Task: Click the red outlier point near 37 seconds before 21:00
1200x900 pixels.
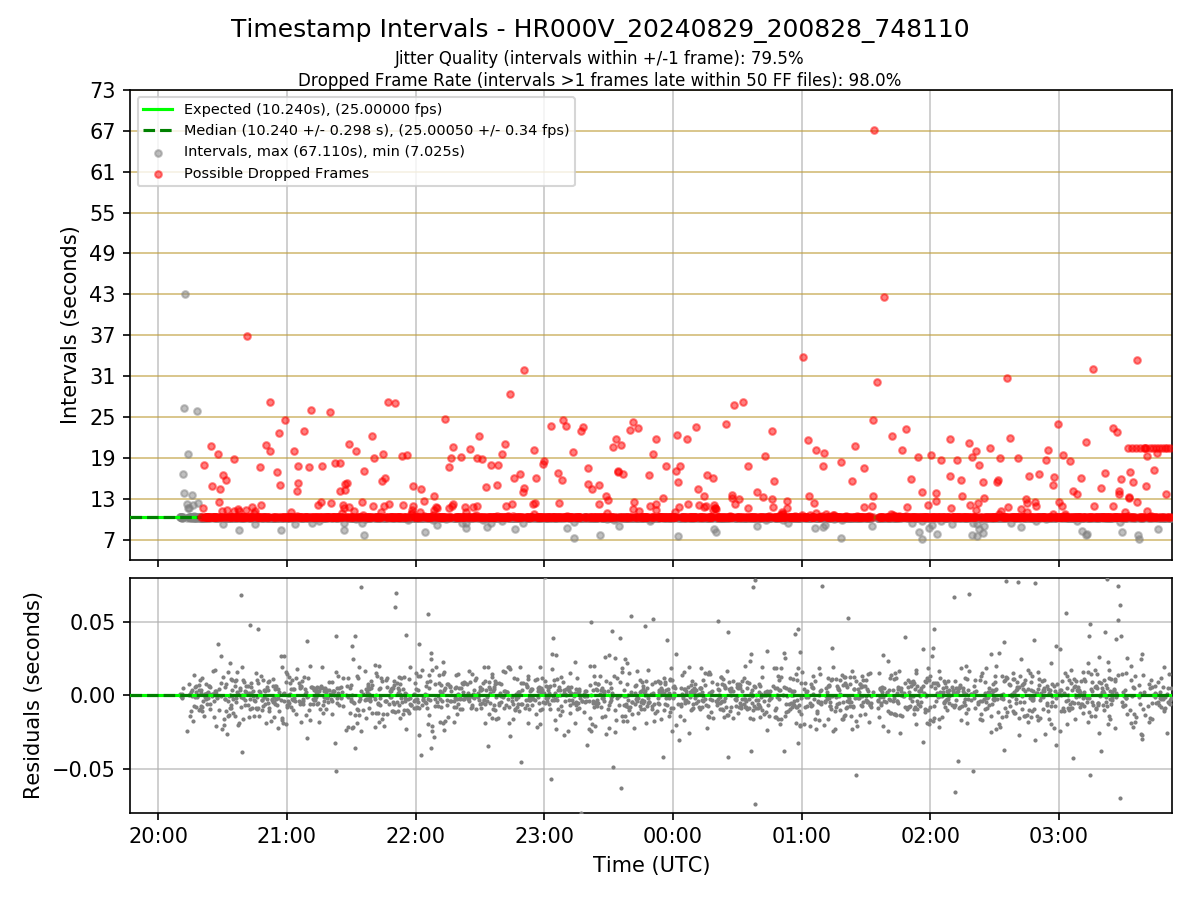Action: click(x=247, y=336)
